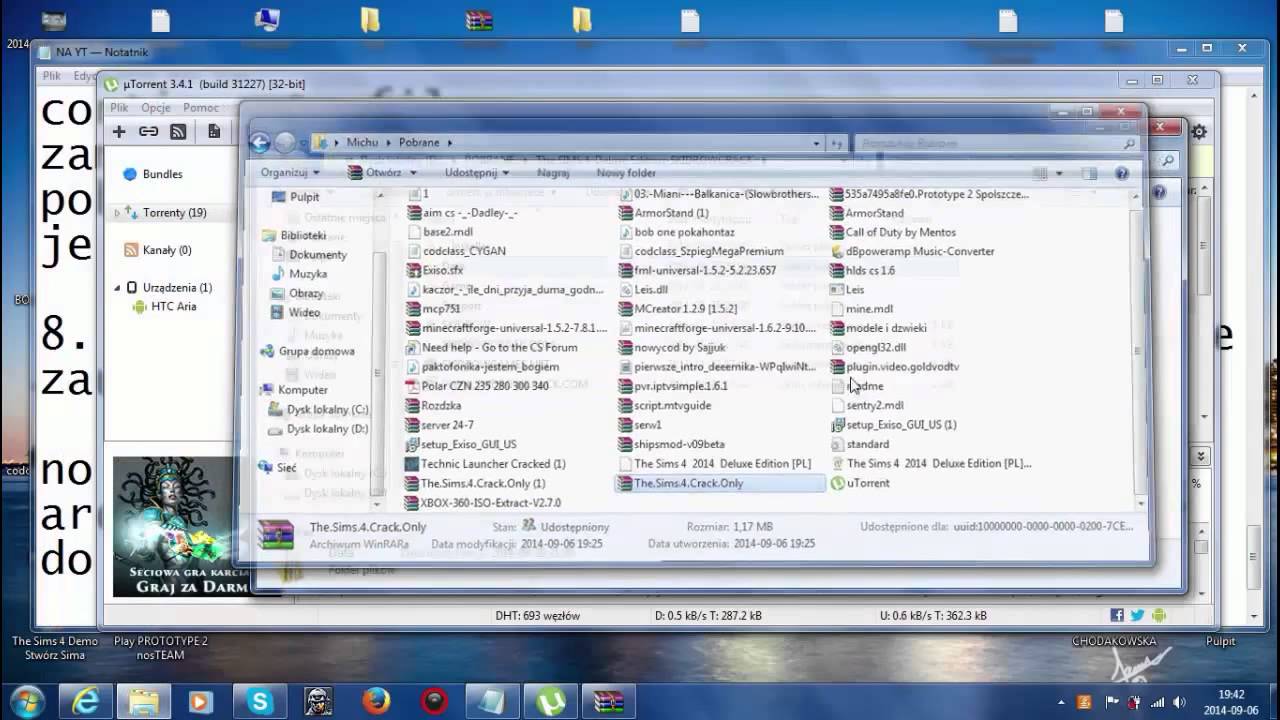1280x720 pixels.
Task: Select the XBOX-360-ISO-Extract-V2.7.0 archive
Action: tap(482, 503)
